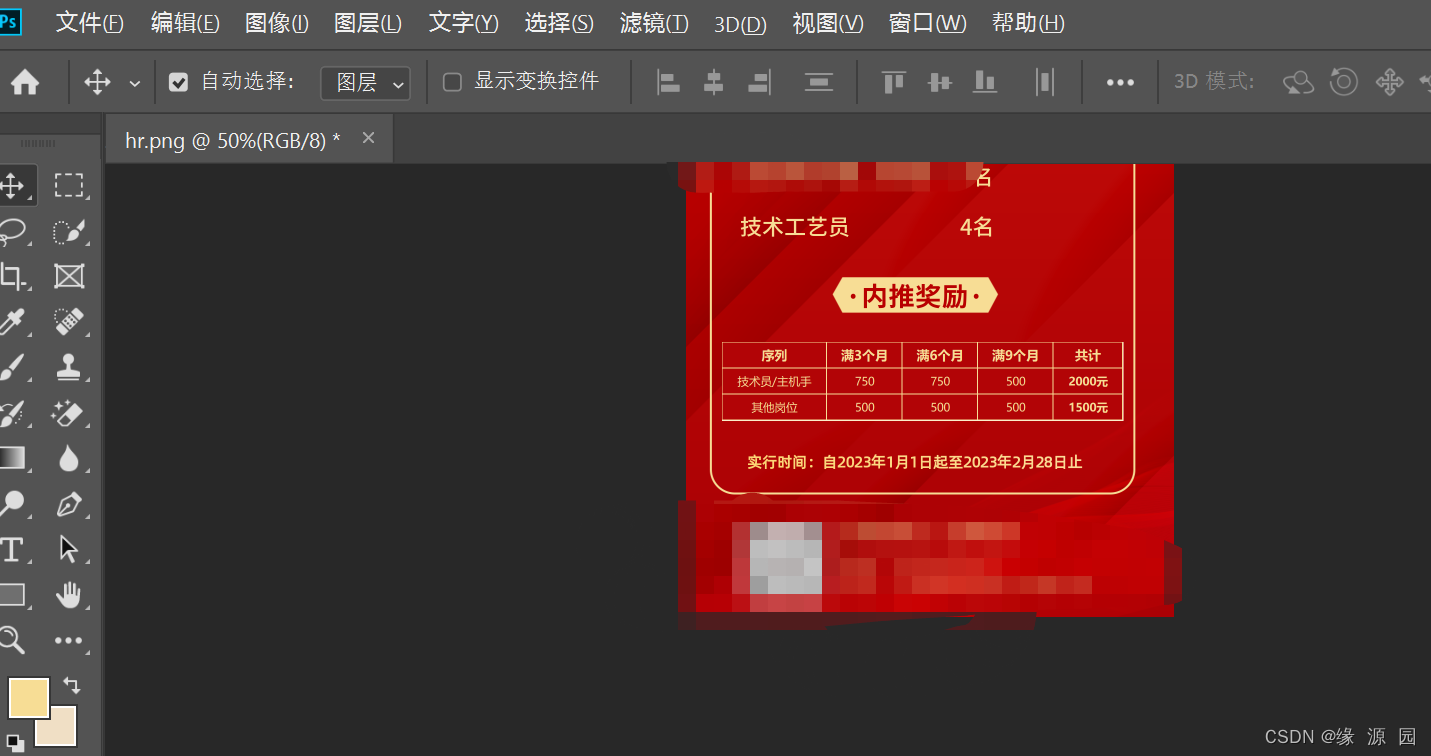The width and height of the screenshot is (1431, 756).
Task: Select the Hand tool
Action: click(x=69, y=596)
